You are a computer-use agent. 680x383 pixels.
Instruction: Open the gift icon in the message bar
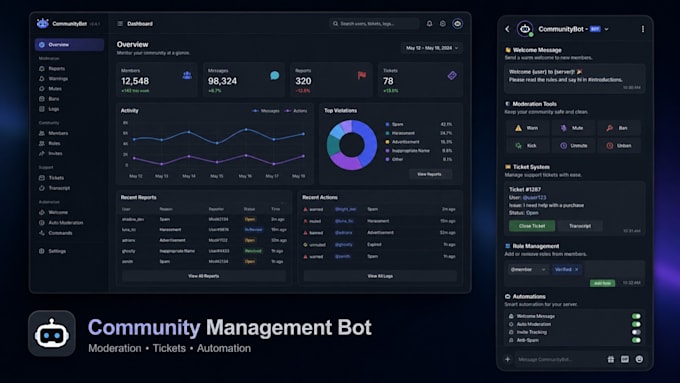click(x=611, y=359)
